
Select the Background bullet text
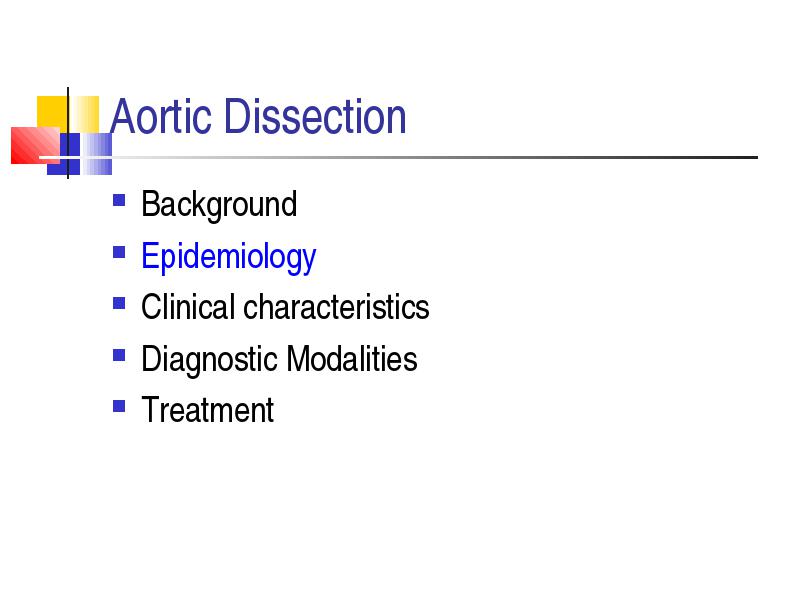(219, 205)
